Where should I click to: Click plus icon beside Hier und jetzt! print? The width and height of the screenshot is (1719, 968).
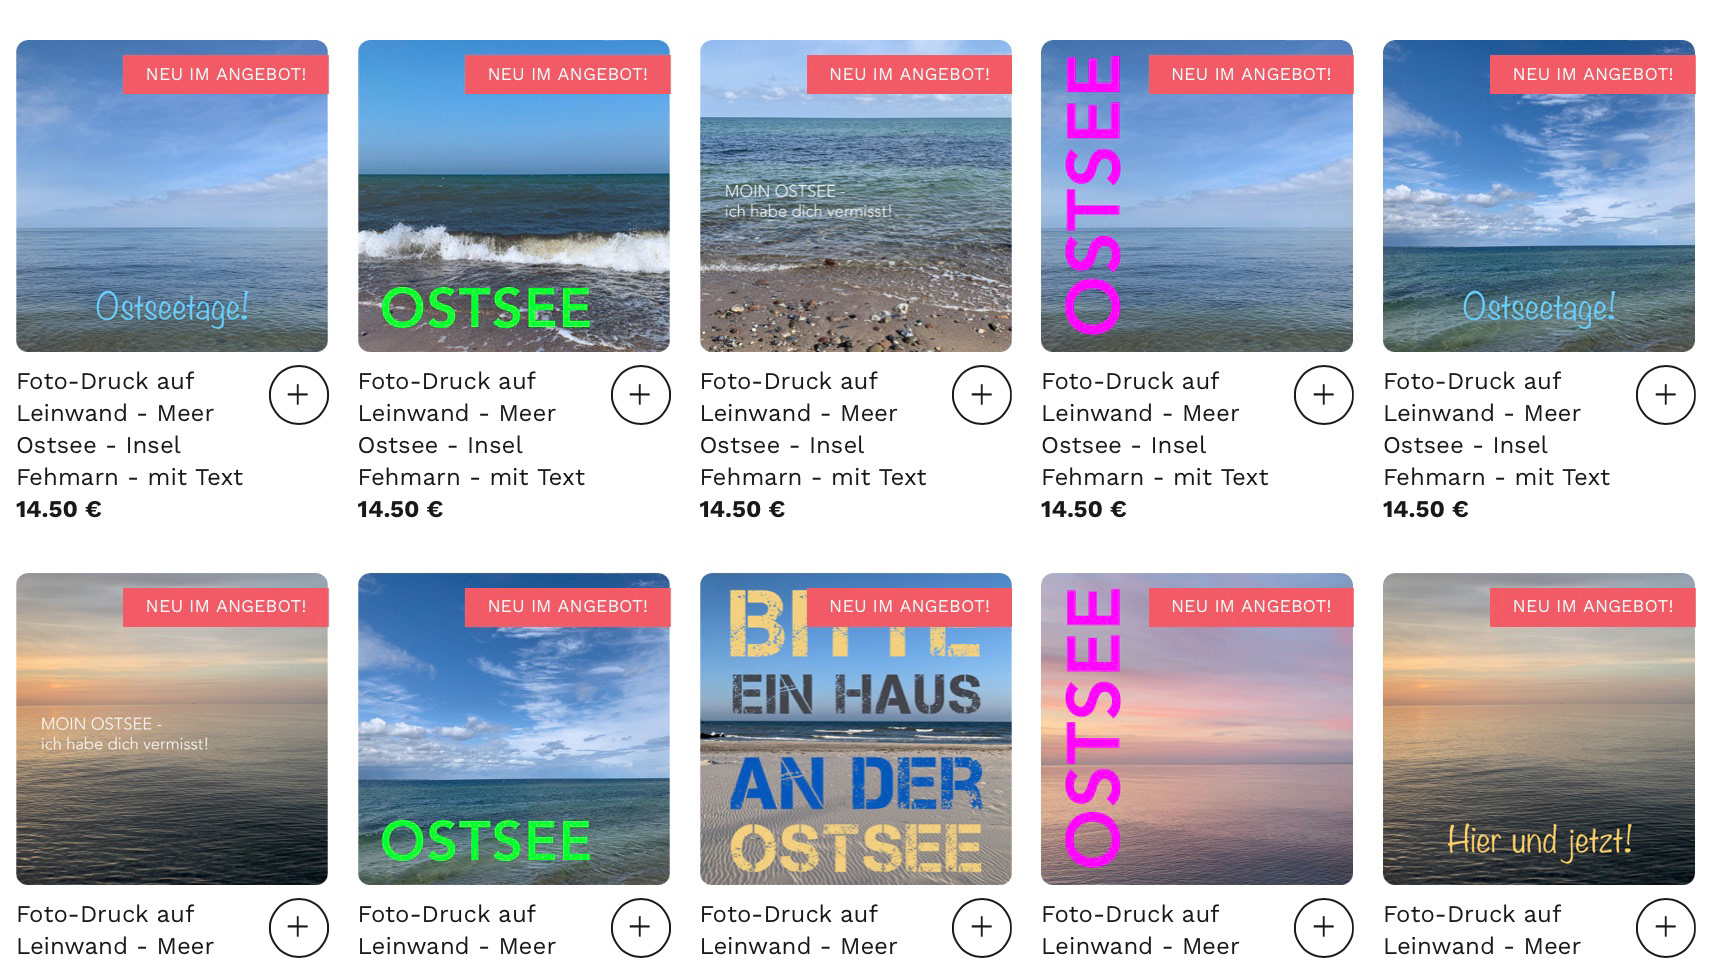pos(1665,927)
